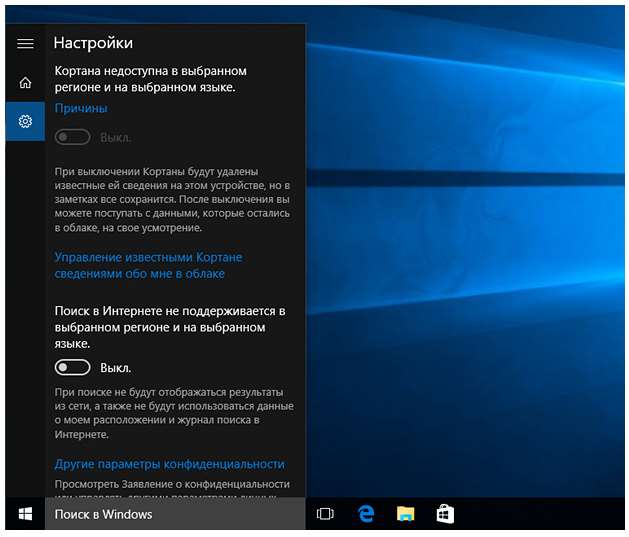
Task: Open Windows Store from taskbar
Action: [445, 514]
